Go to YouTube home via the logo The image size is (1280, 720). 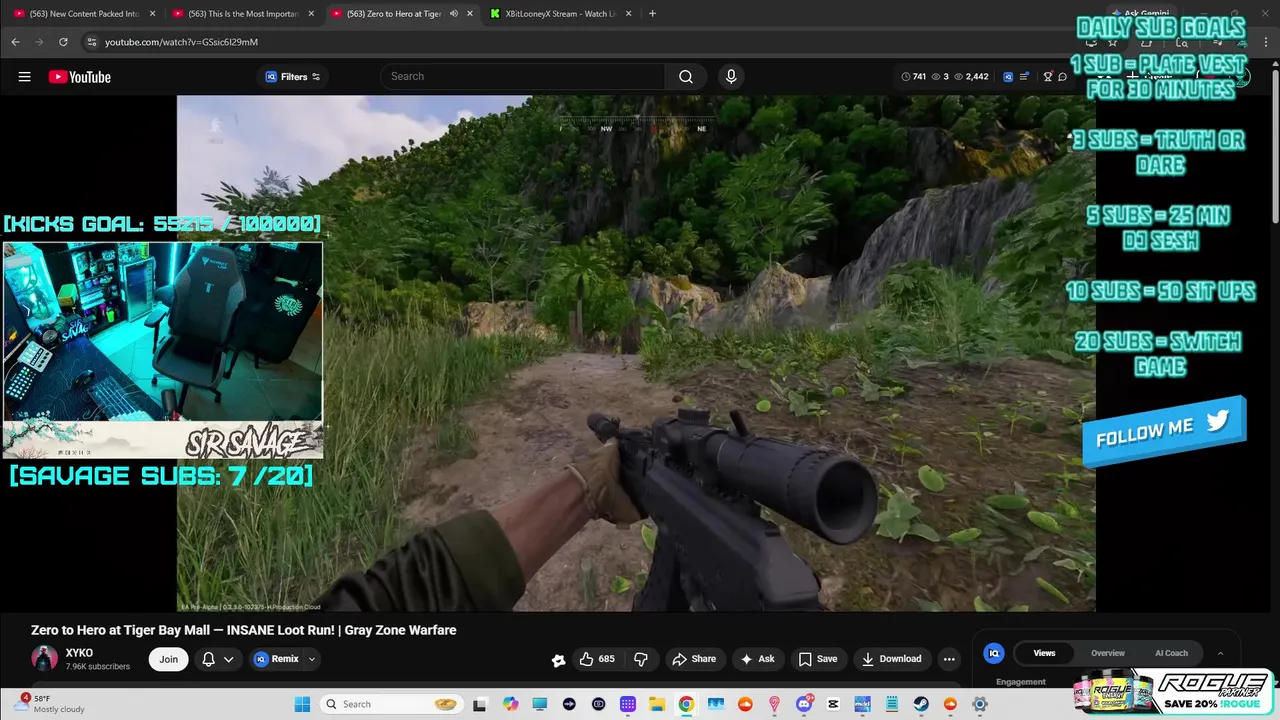tap(79, 77)
